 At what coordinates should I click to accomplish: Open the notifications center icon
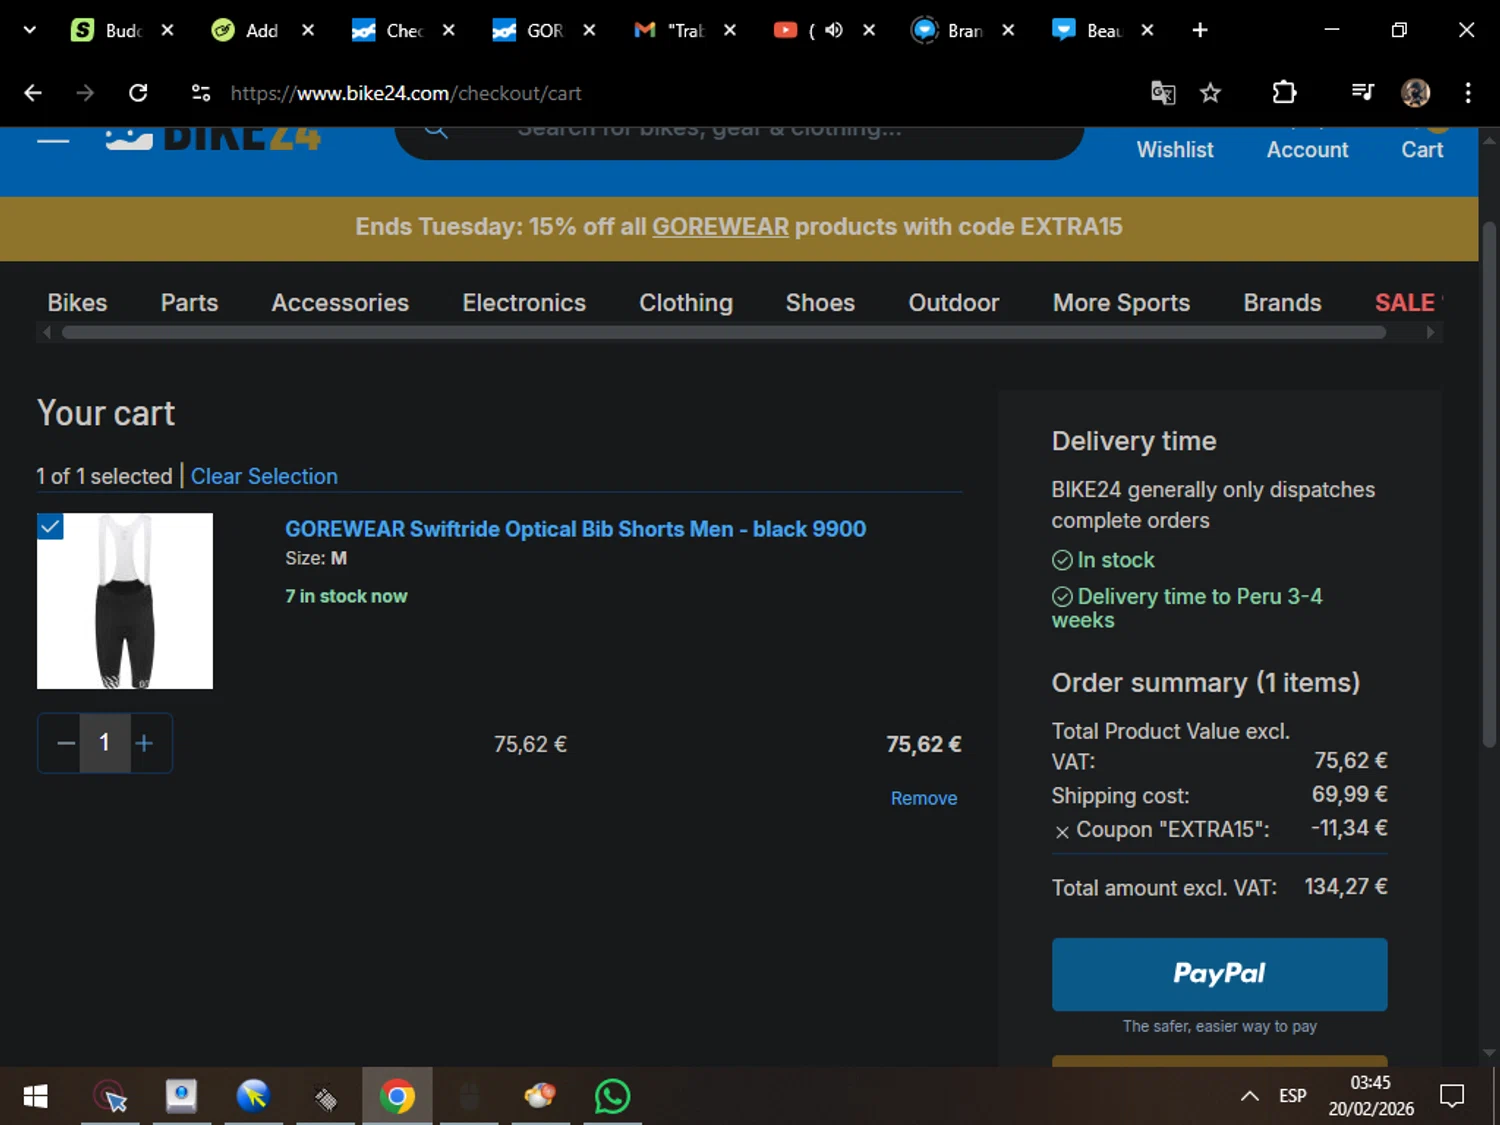1452,1096
